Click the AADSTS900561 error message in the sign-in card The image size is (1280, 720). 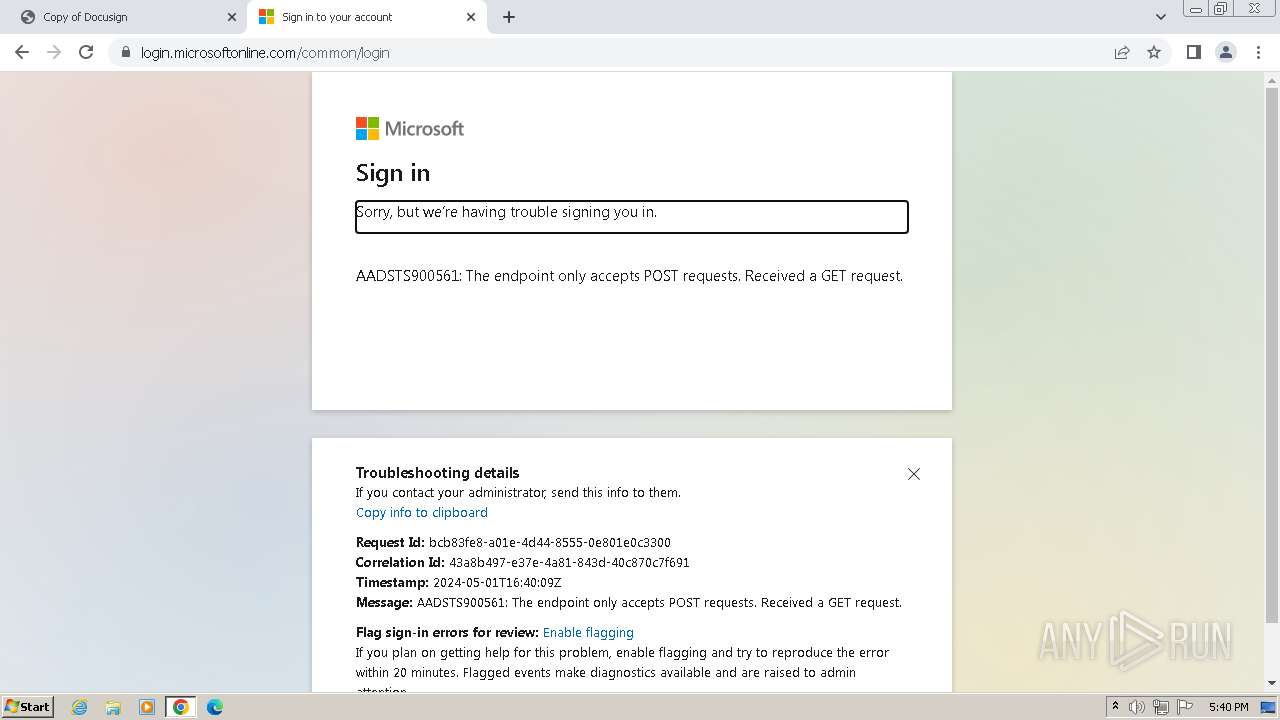click(x=629, y=276)
